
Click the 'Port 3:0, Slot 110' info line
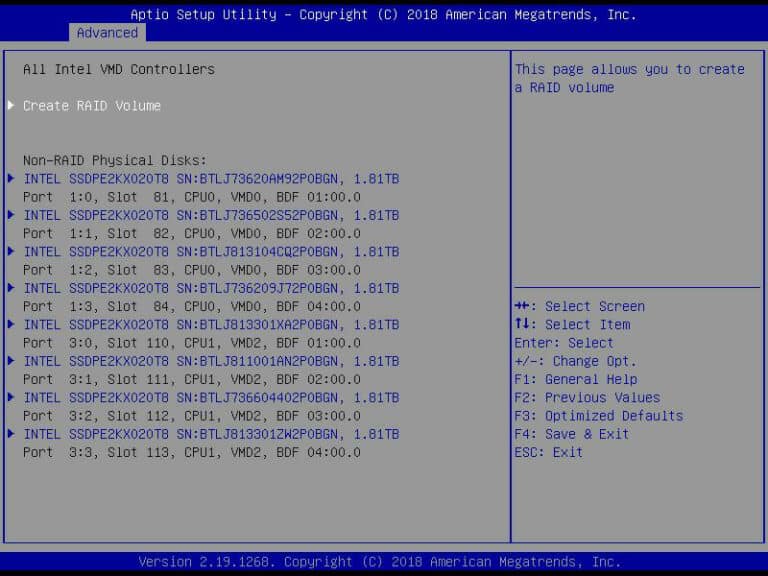192,343
